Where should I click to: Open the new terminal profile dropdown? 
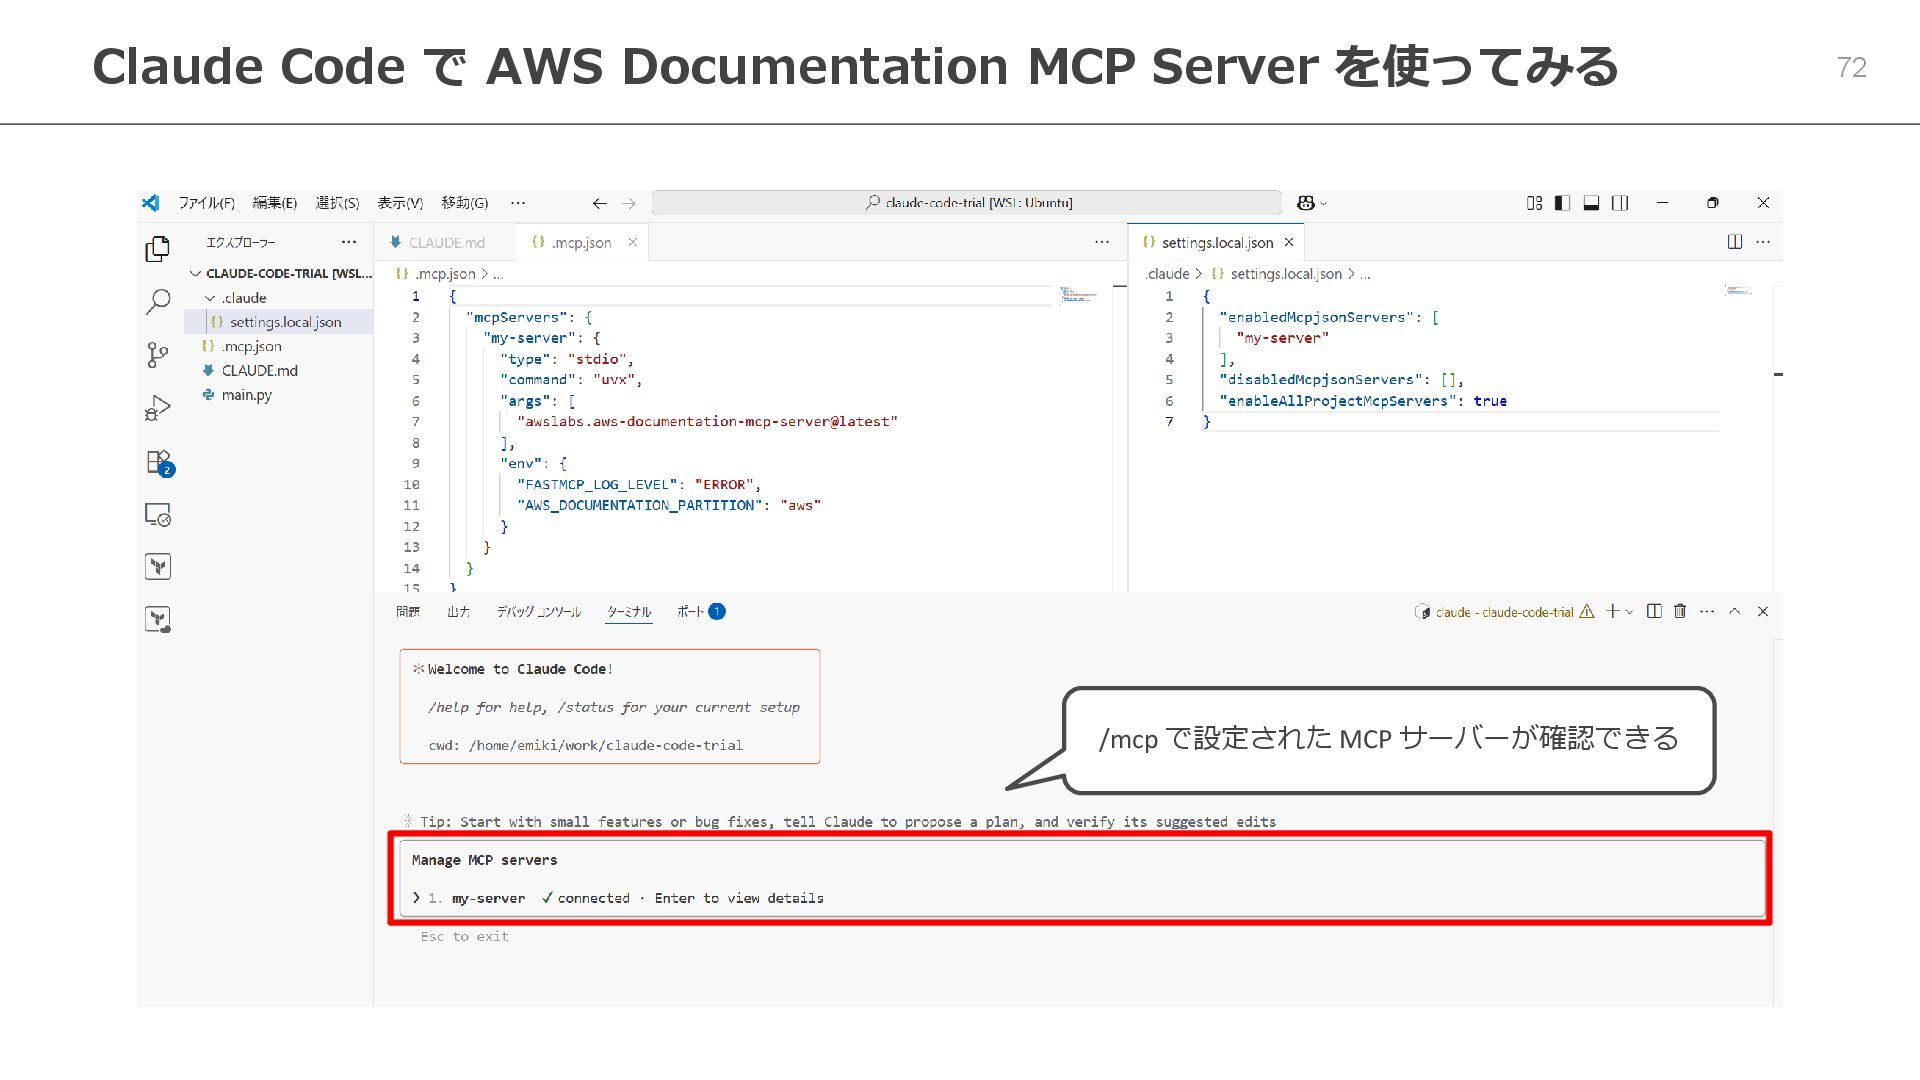click(1630, 611)
